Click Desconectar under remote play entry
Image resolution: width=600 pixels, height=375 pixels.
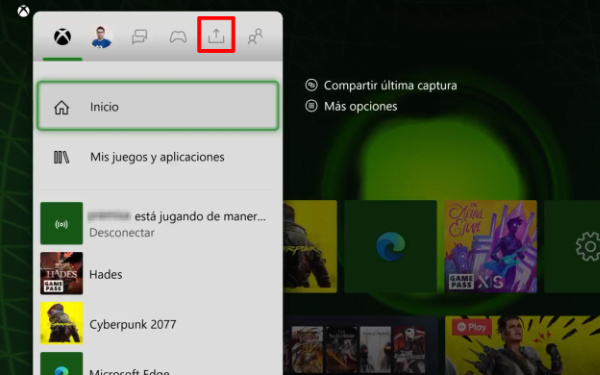[122, 233]
